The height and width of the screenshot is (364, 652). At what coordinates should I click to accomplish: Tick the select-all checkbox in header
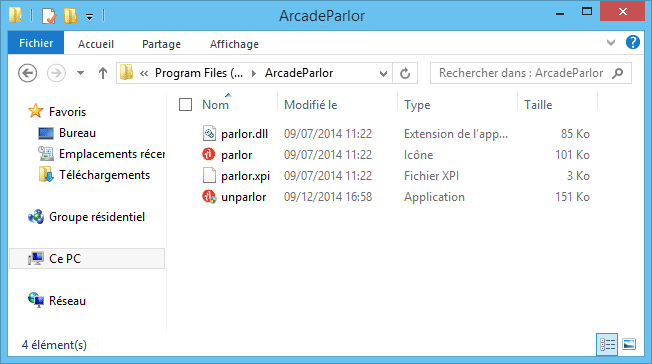tap(185, 104)
